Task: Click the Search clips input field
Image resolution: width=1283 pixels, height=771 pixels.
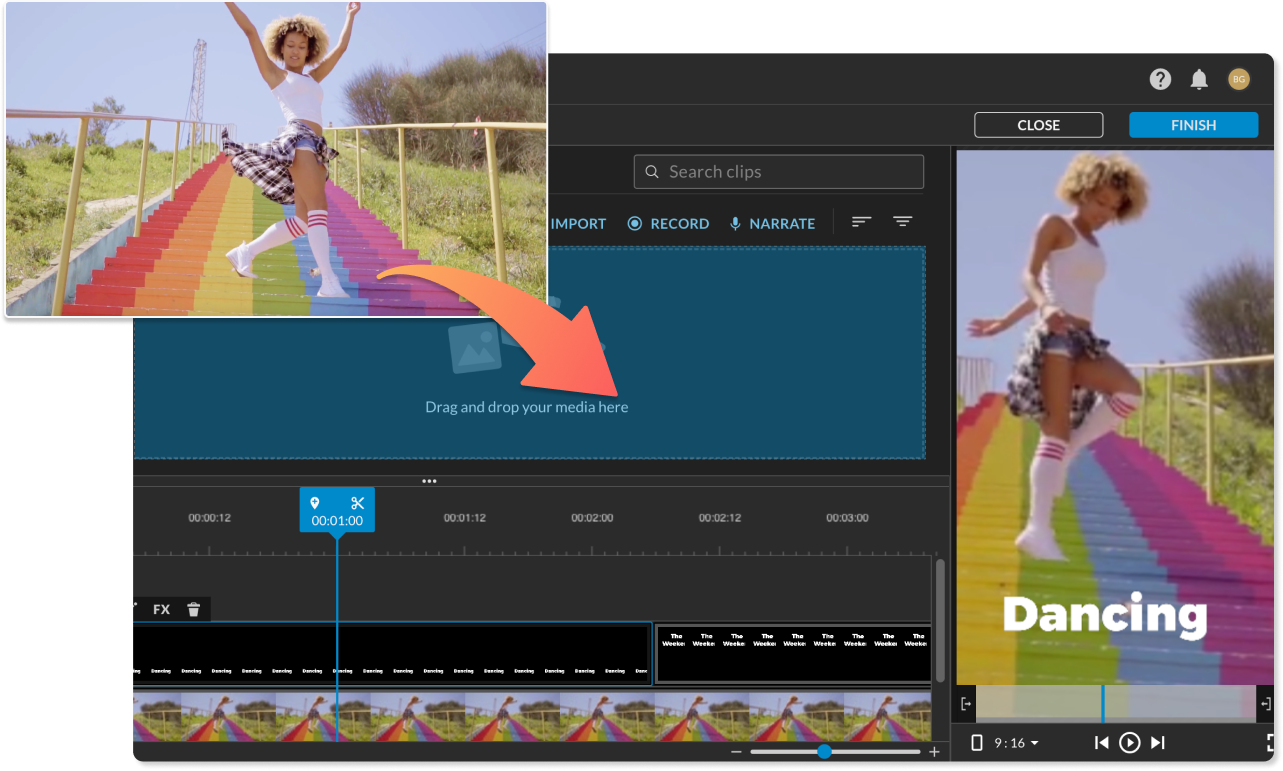Action: pos(780,172)
